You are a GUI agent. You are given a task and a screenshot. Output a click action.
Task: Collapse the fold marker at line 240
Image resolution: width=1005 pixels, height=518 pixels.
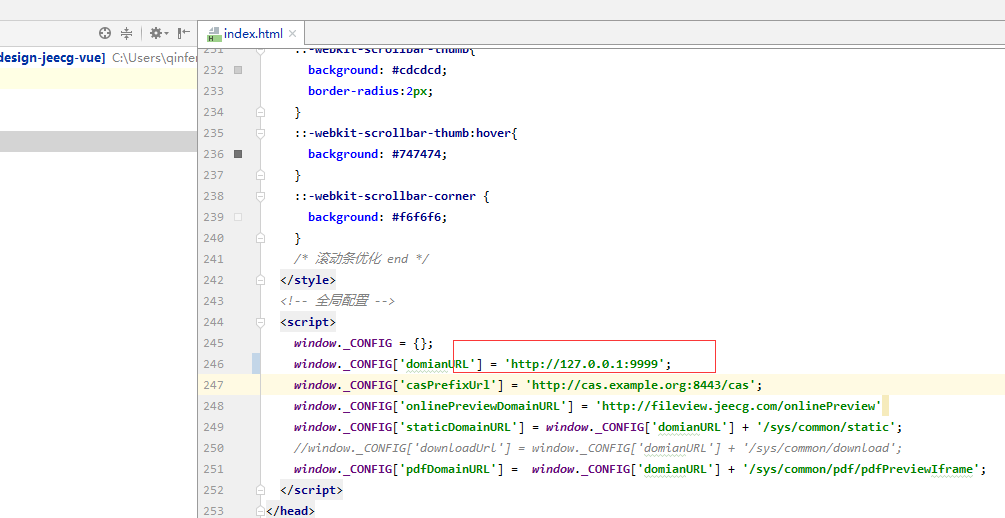[260, 238]
